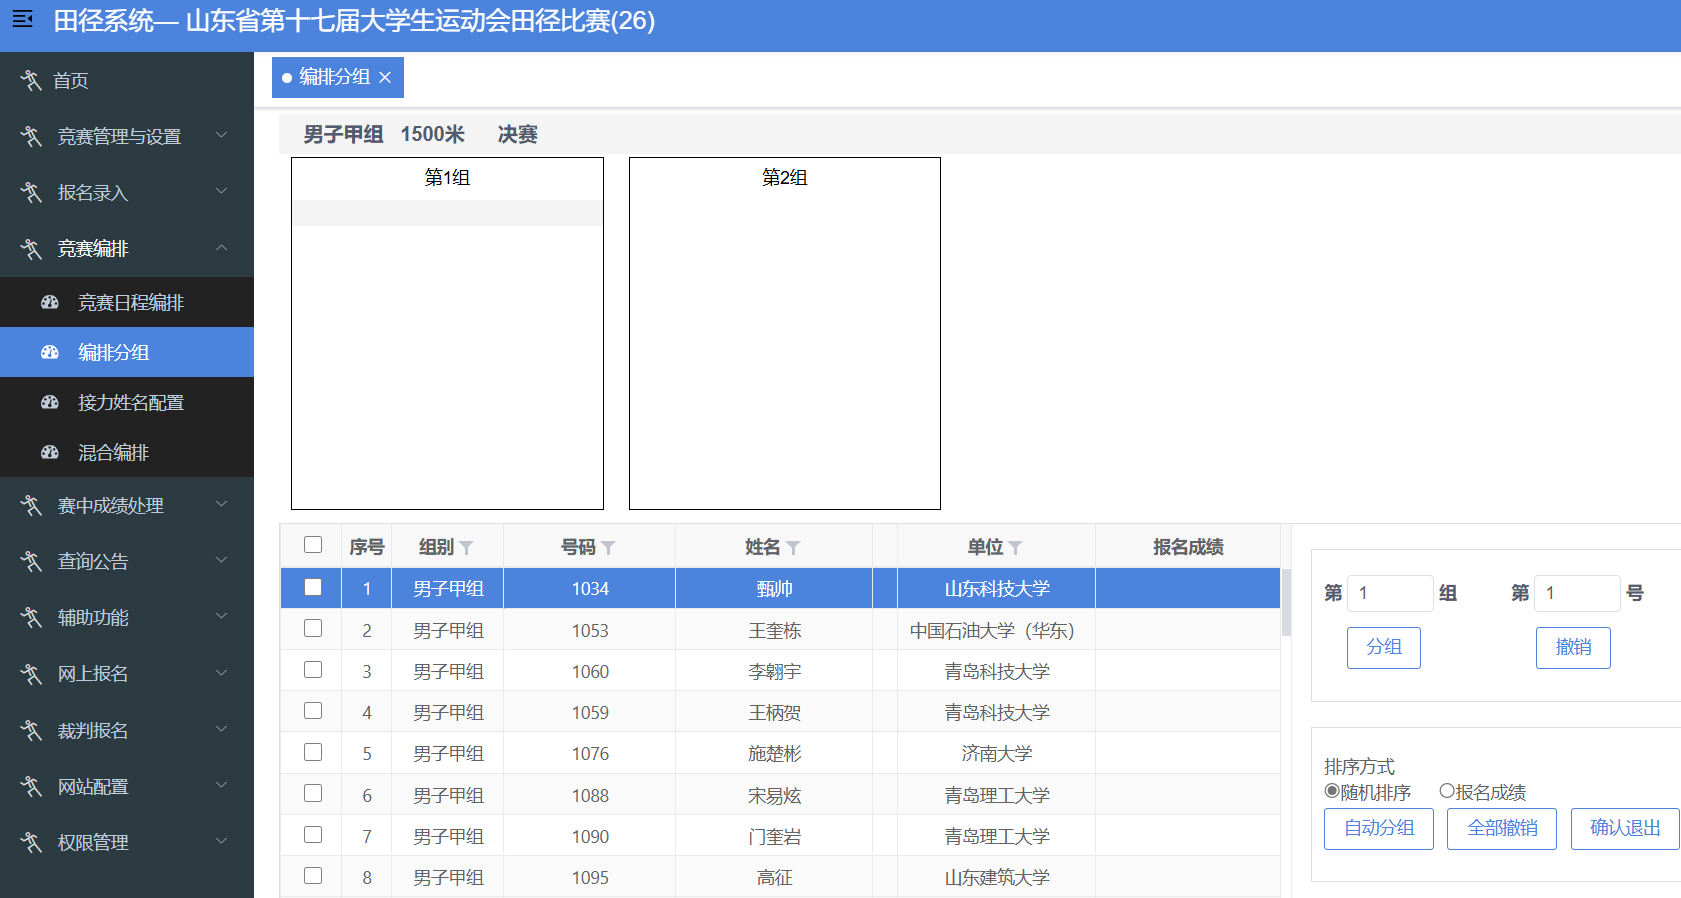Click the dashboard icon beside 竞赛日程编排
The height and width of the screenshot is (898, 1681).
click(50, 302)
